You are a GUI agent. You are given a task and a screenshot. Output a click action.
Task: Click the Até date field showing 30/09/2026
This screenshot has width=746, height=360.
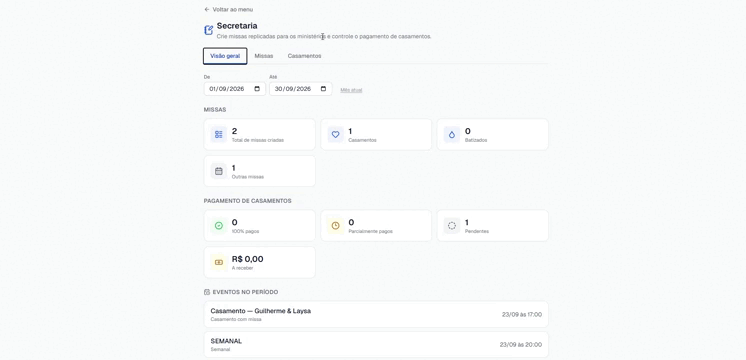pos(301,89)
